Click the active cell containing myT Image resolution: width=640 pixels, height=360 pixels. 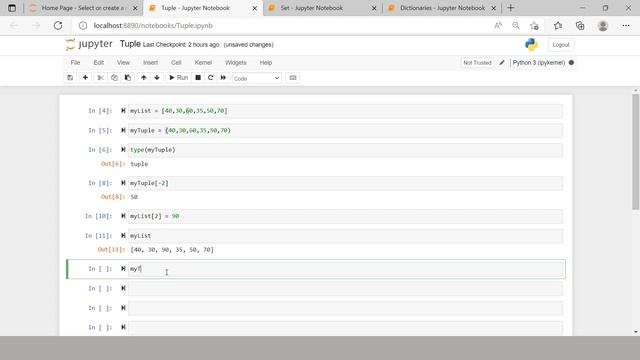pos(345,269)
